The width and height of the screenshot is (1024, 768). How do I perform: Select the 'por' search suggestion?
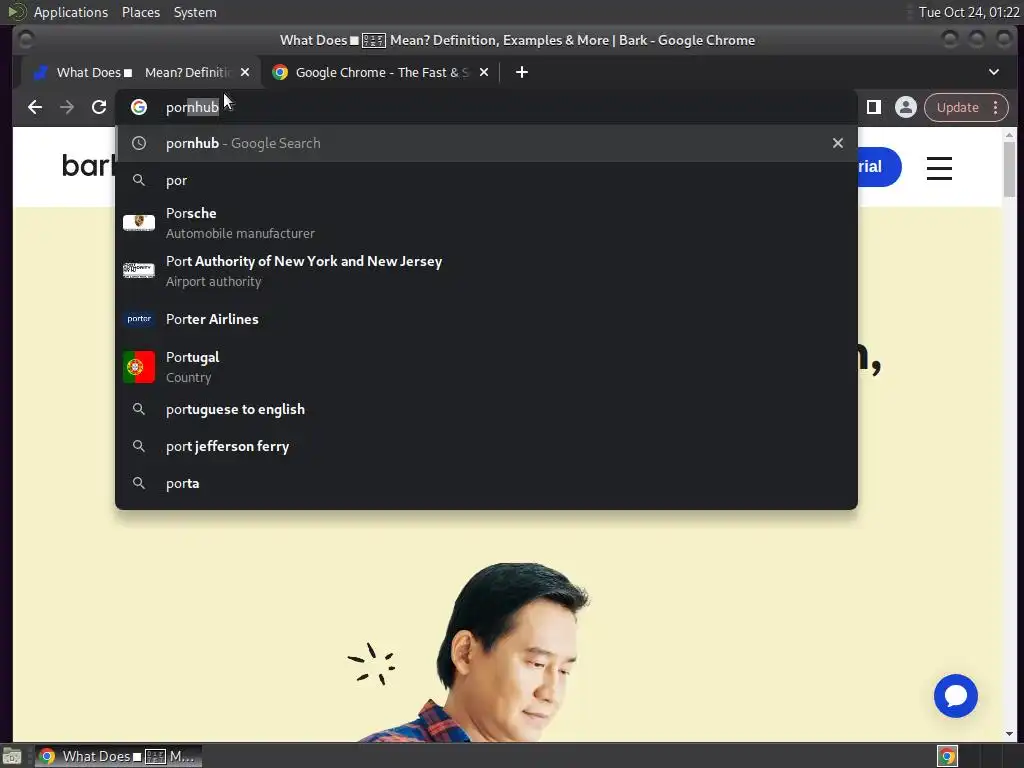486,180
